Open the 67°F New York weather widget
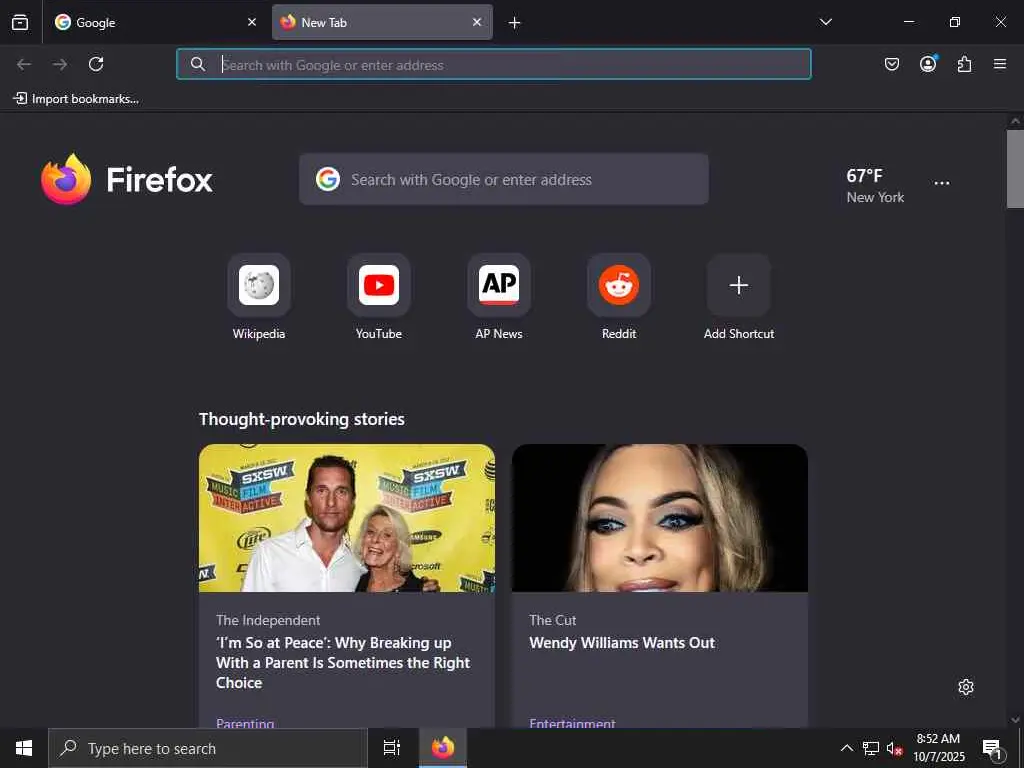 (875, 185)
